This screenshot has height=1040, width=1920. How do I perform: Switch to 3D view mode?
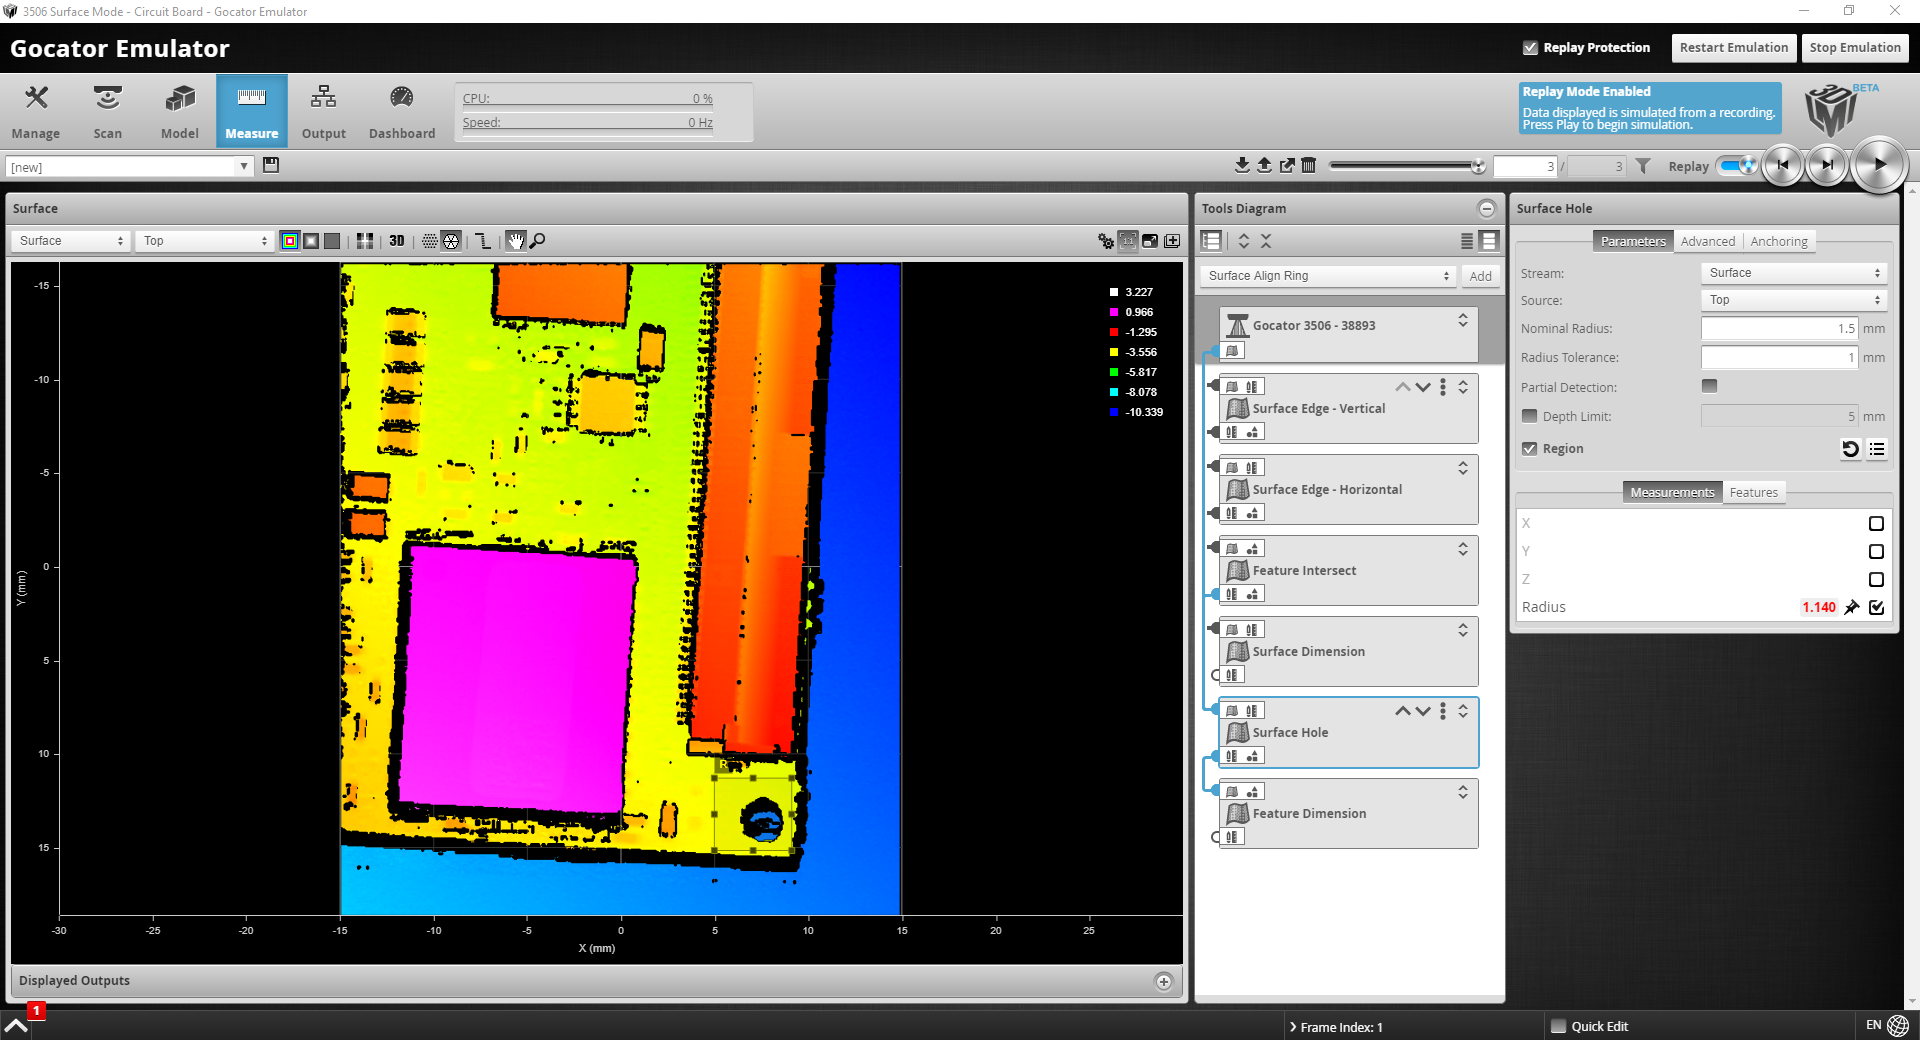397,241
